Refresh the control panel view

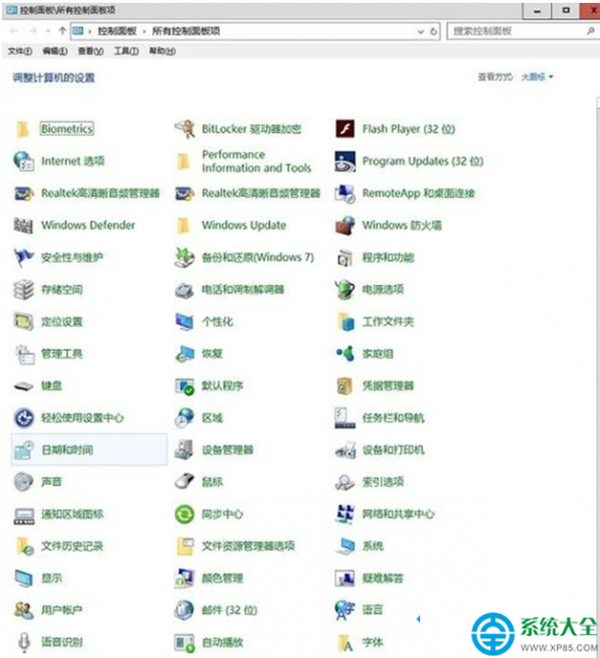[x=434, y=31]
